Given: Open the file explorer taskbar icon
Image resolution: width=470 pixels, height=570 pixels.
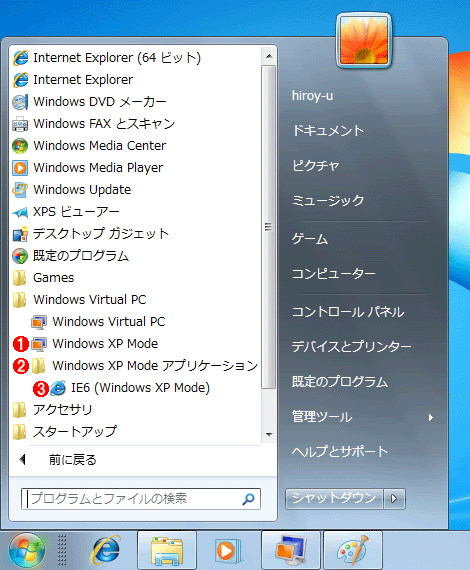Looking at the screenshot, I should pos(167,550).
